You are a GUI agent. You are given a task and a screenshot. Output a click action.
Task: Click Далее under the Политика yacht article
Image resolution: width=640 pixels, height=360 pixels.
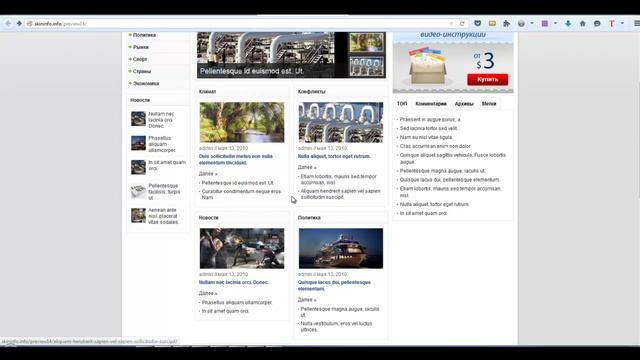307,300
